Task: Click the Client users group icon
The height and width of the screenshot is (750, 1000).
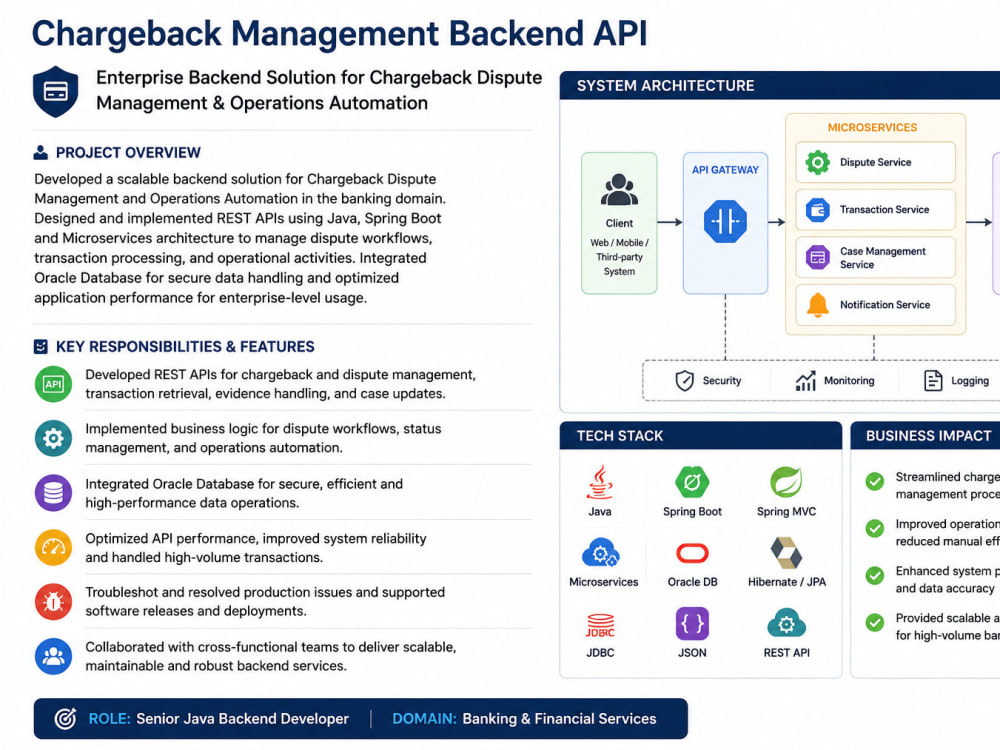Action: [x=619, y=190]
